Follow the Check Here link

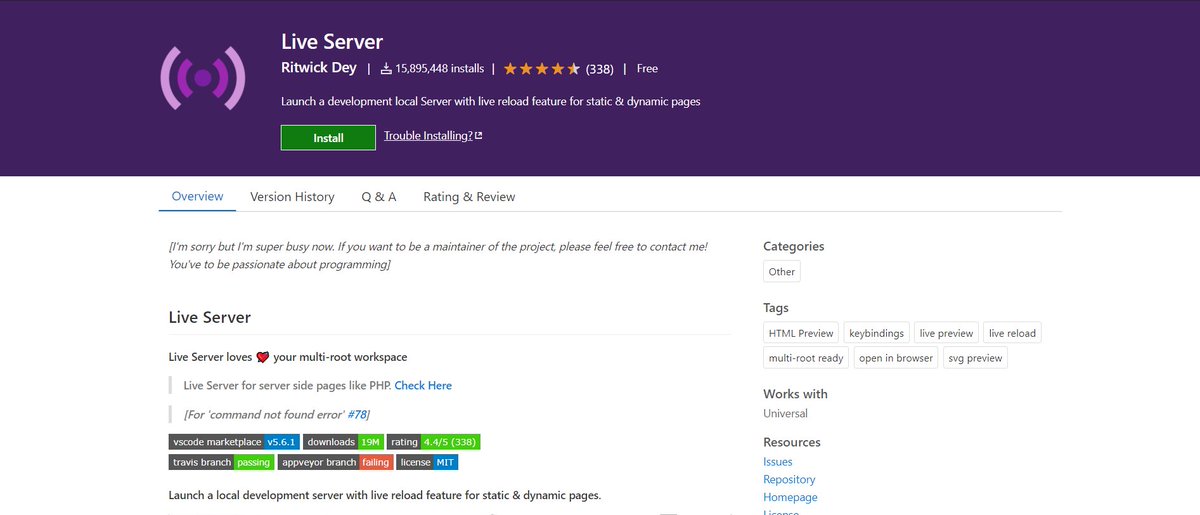(x=423, y=385)
